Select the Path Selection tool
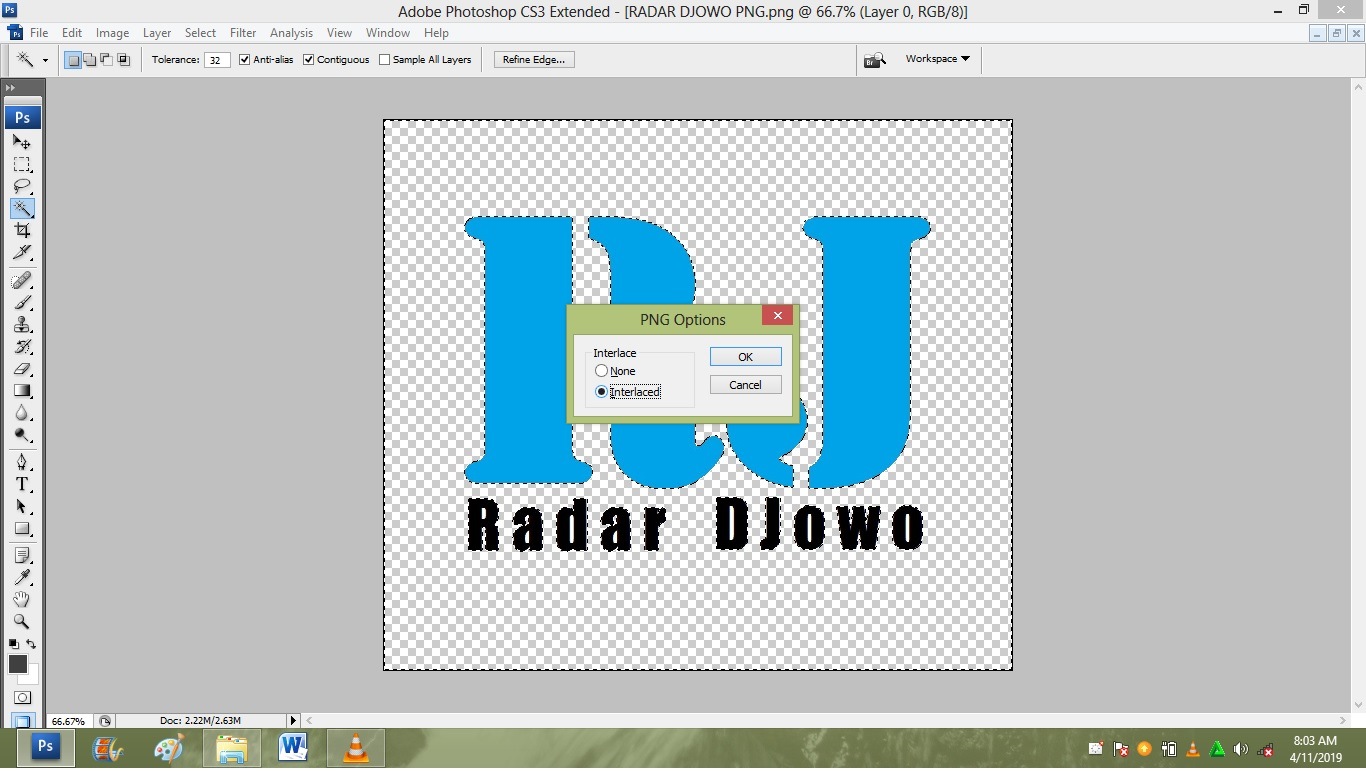Image resolution: width=1366 pixels, height=771 pixels. coord(22,506)
